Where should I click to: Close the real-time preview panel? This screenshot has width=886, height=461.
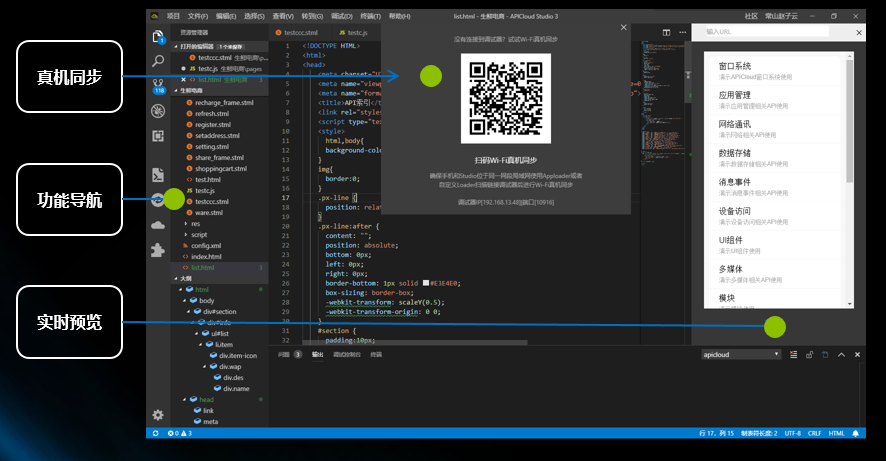tap(859, 33)
